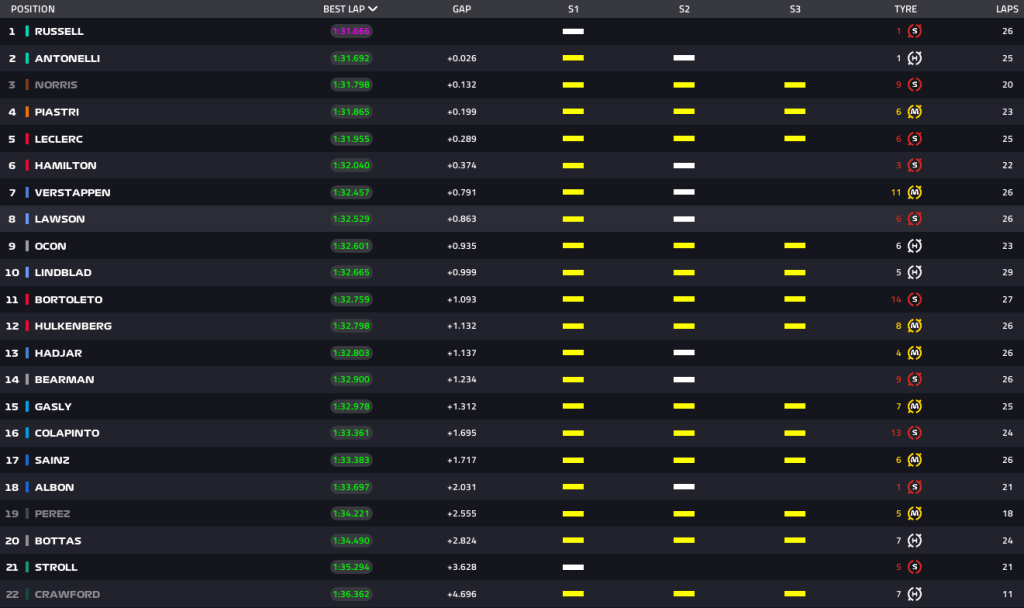The height and width of the screenshot is (608, 1024).
Task: Click Sainz's medium tyre icon
Action: coord(914,460)
